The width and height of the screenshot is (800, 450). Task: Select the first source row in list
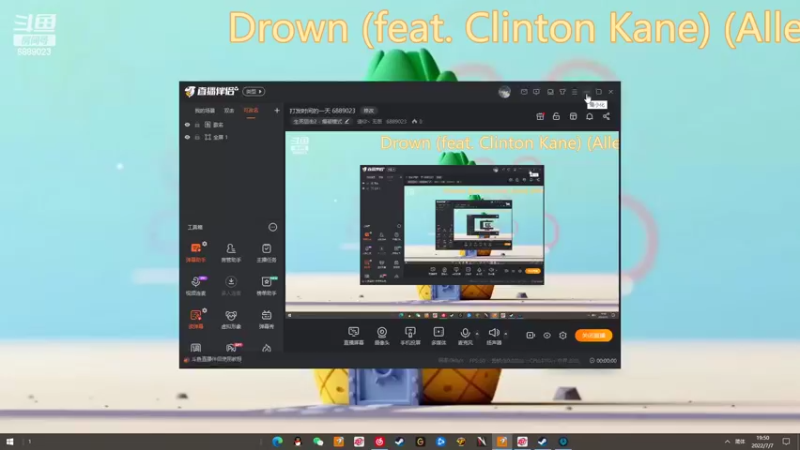[x=232, y=124]
